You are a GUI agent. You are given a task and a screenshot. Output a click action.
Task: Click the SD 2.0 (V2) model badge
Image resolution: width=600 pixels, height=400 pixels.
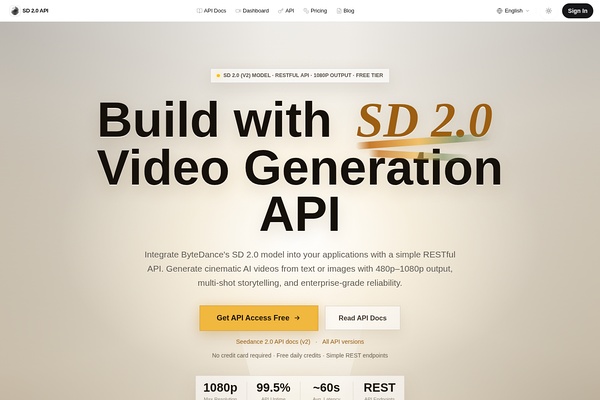[x=300, y=75]
